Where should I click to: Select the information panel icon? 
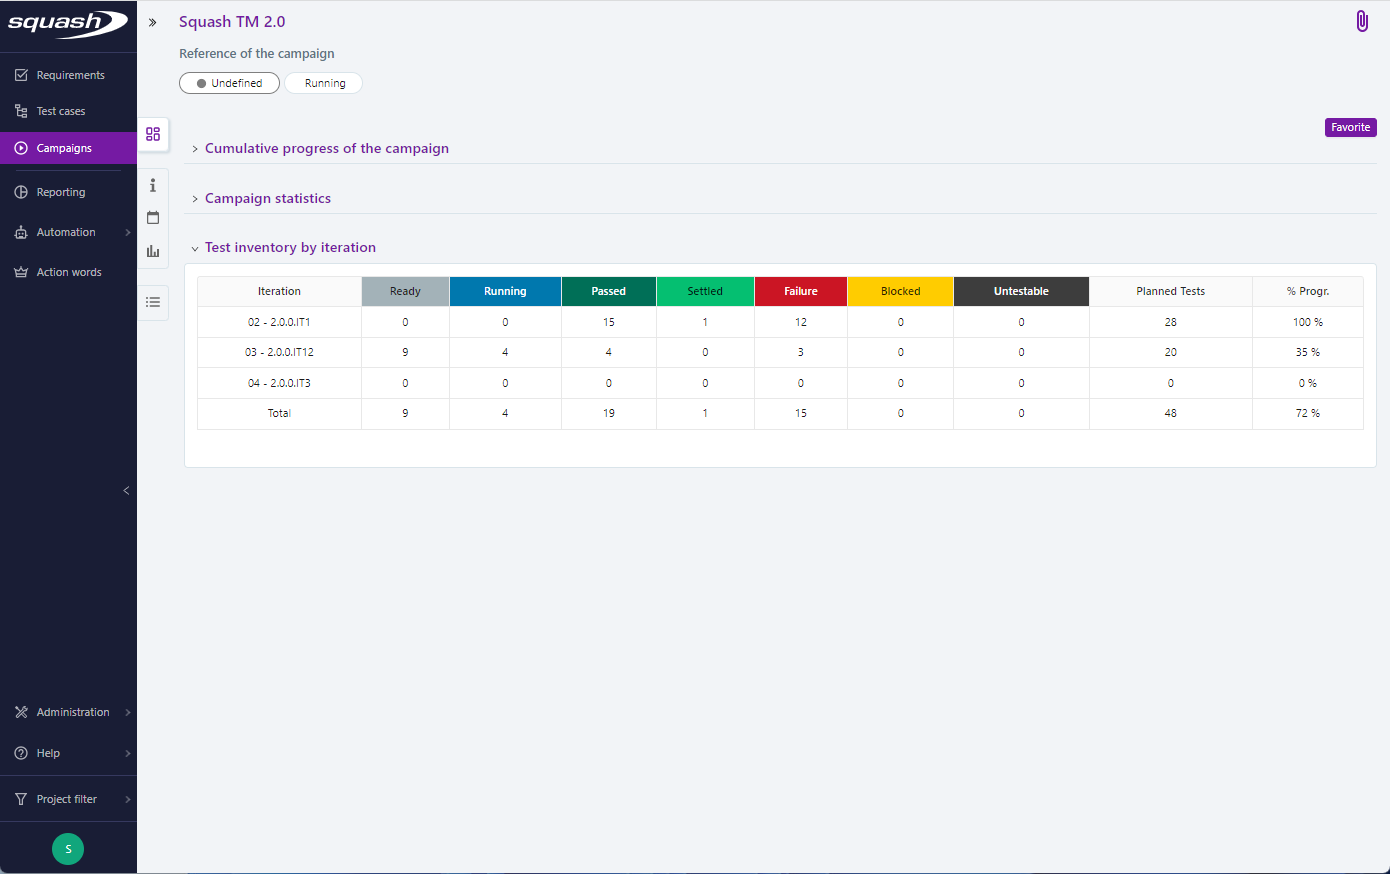[153, 185]
